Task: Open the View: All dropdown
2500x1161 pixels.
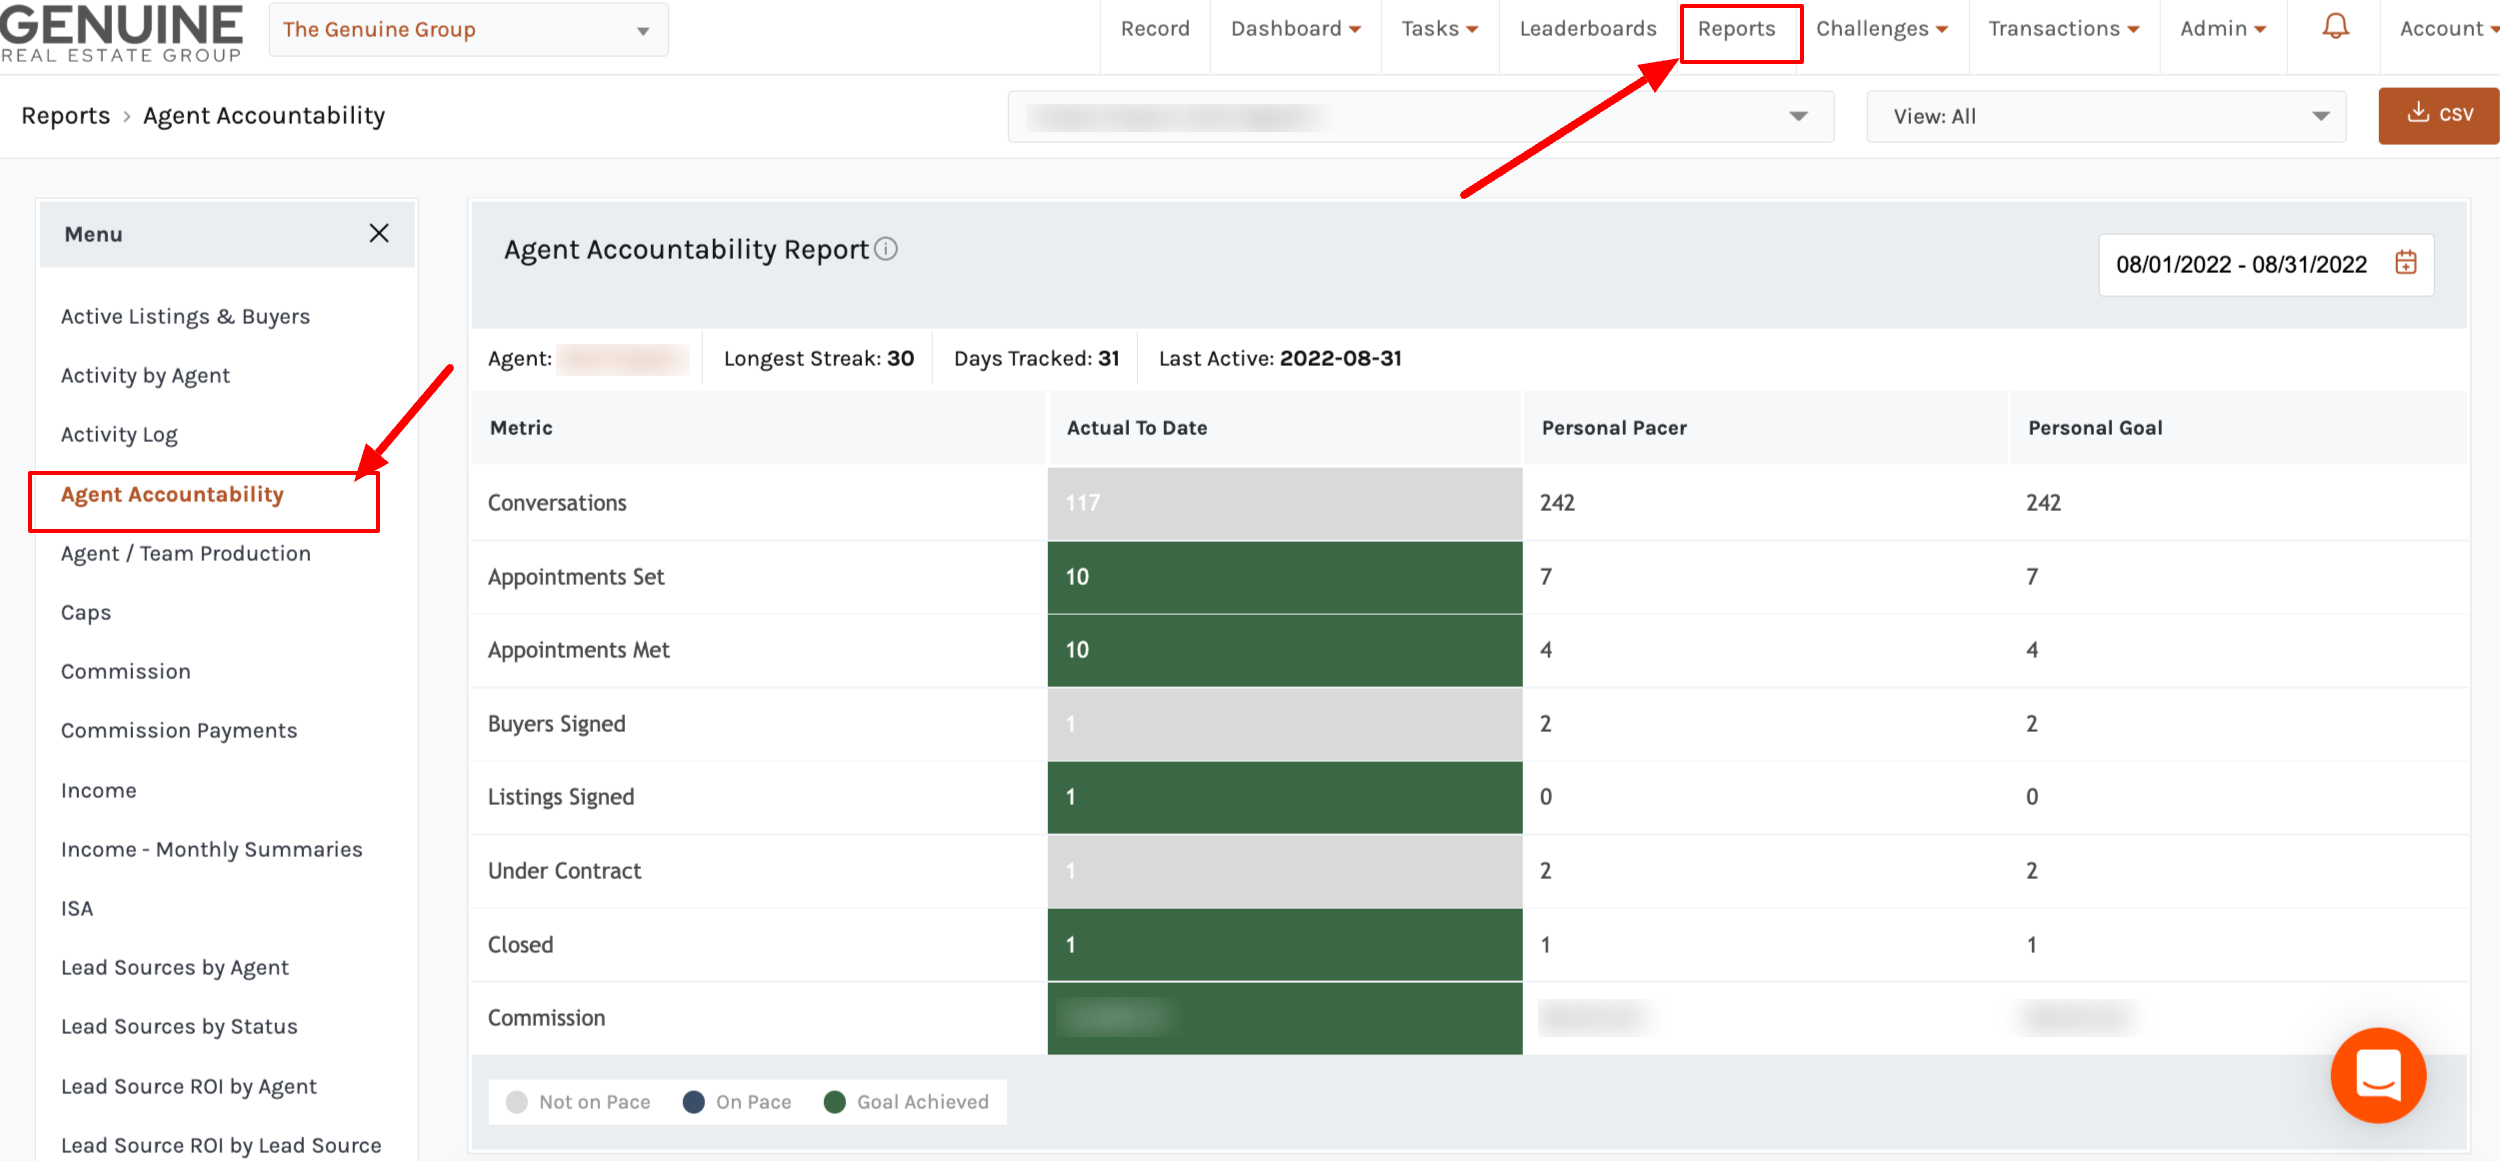Action: click(2105, 116)
